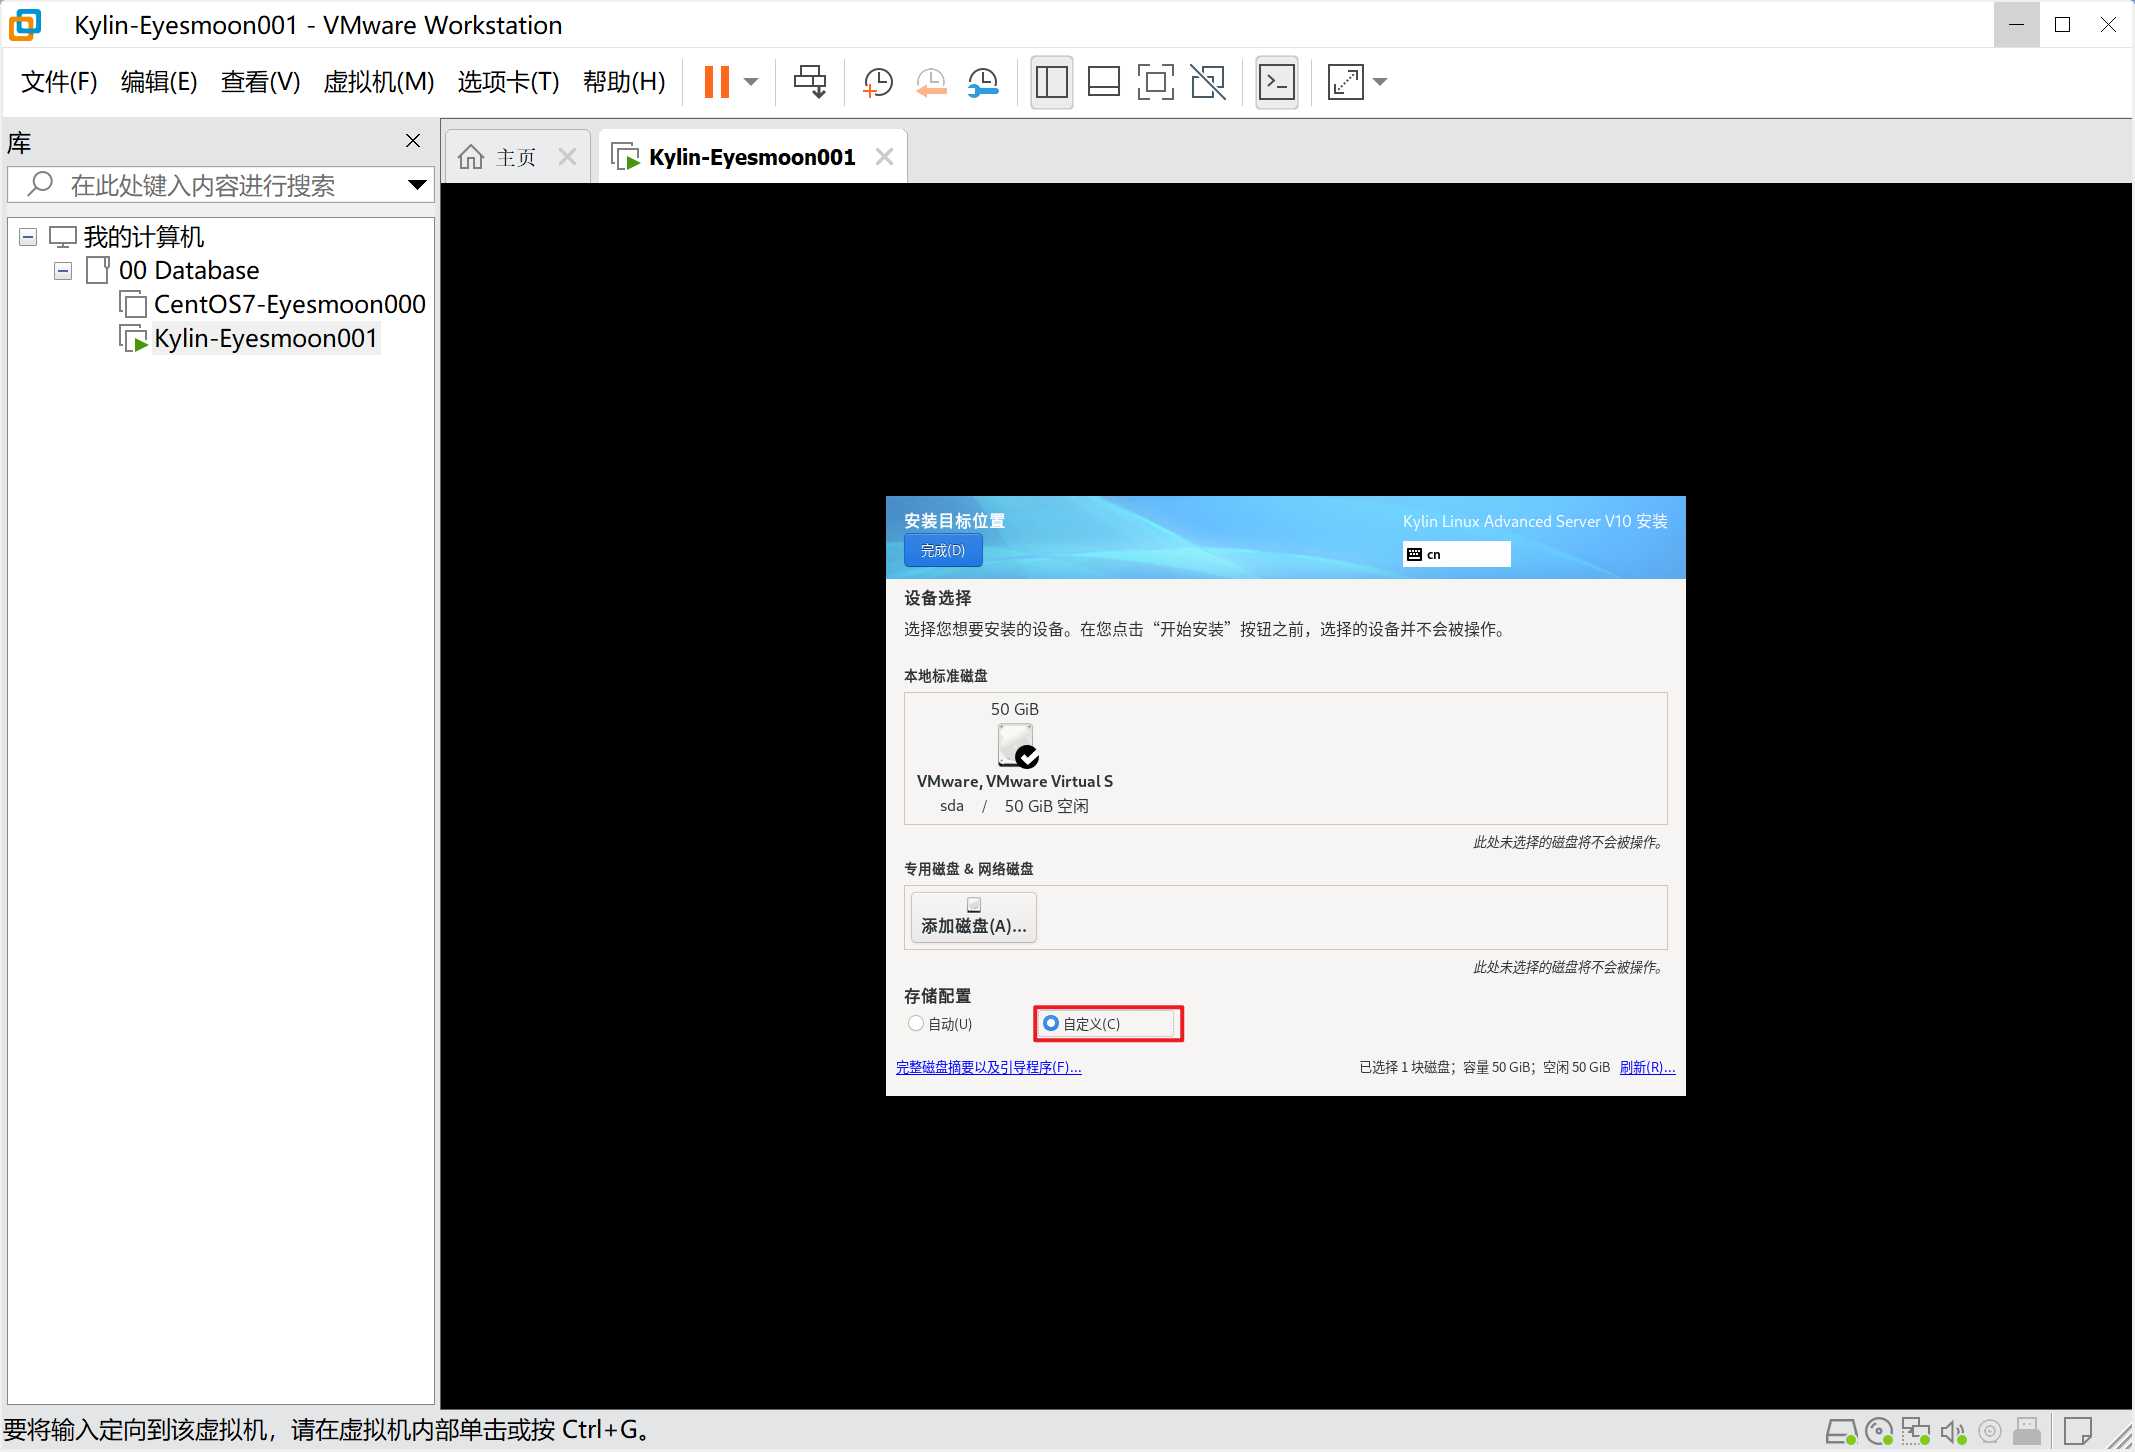Switch to Unity mode
Screen dimensions: 2135x1452
tap(1208, 82)
